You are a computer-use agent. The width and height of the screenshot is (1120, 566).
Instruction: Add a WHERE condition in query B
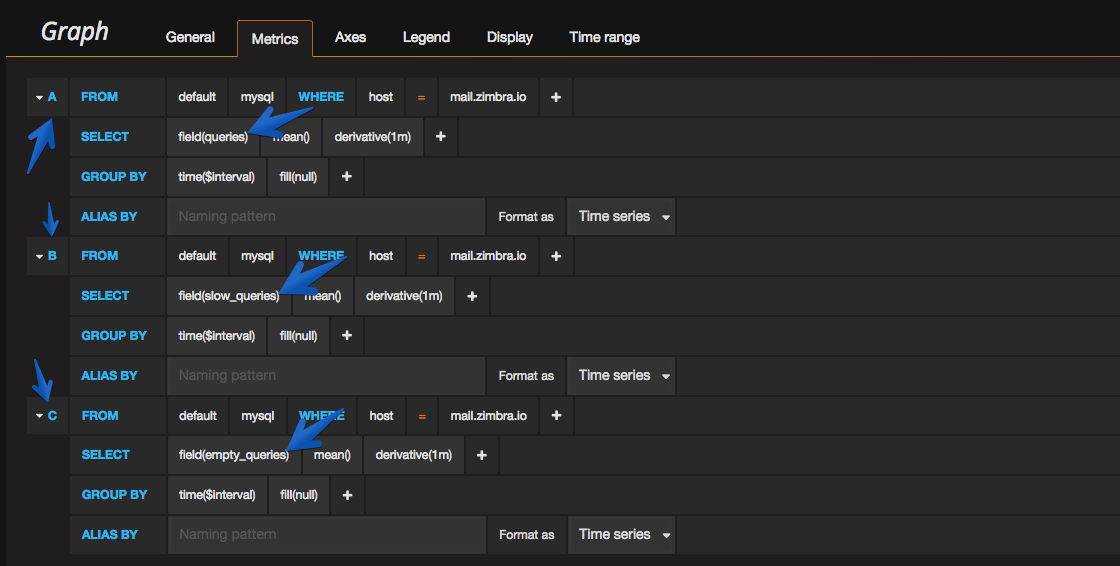click(x=556, y=256)
